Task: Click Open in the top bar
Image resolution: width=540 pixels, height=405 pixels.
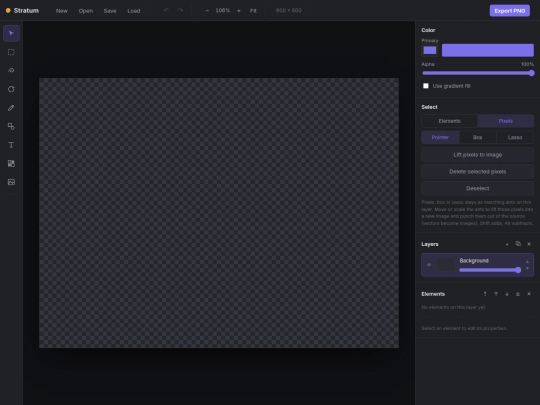Action: (x=86, y=11)
